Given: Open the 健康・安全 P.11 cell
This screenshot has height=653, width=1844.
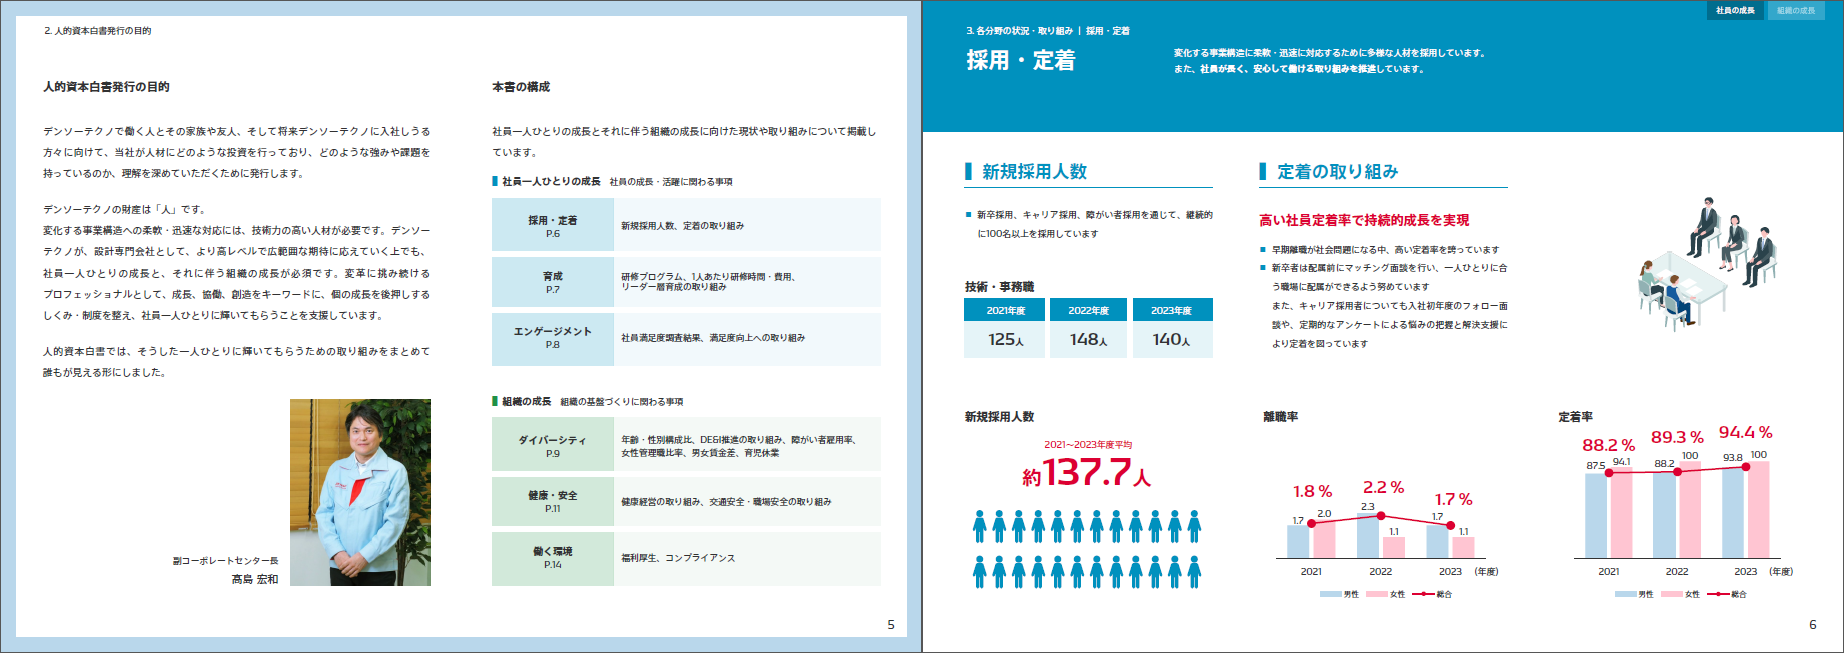Looking at the screenshot, I should coord(553,501).
